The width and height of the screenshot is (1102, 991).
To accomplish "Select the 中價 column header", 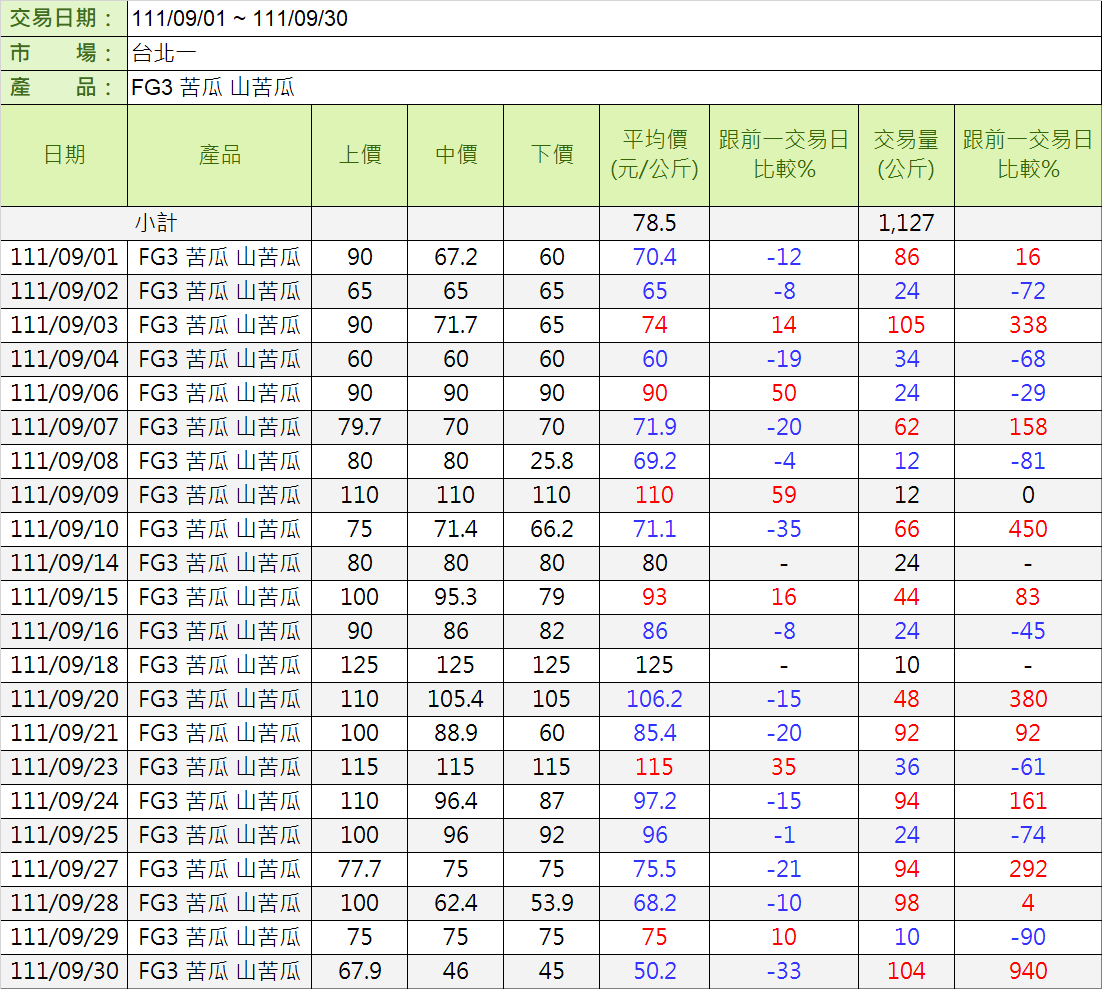I will coord(455,155).
